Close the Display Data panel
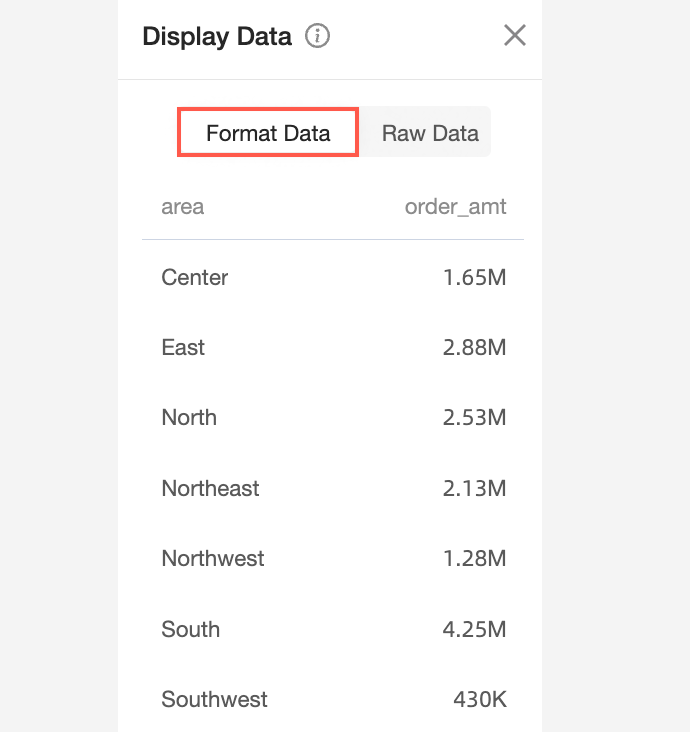690x732 pixels. point(514,36)
